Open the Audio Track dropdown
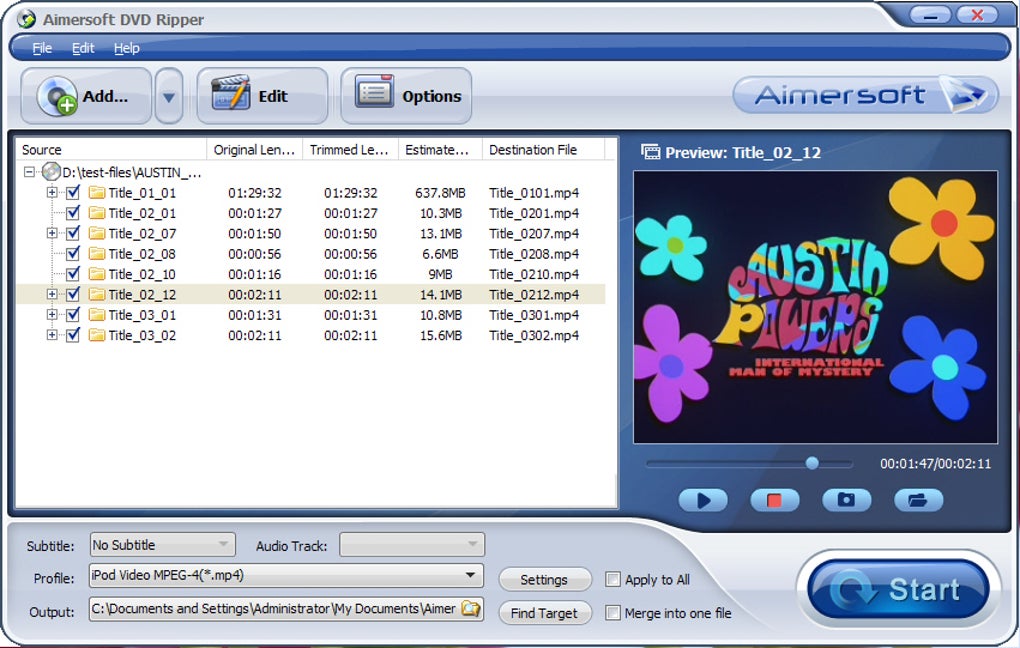Viewport: 1020px width, 648px height. click(412, 545)
